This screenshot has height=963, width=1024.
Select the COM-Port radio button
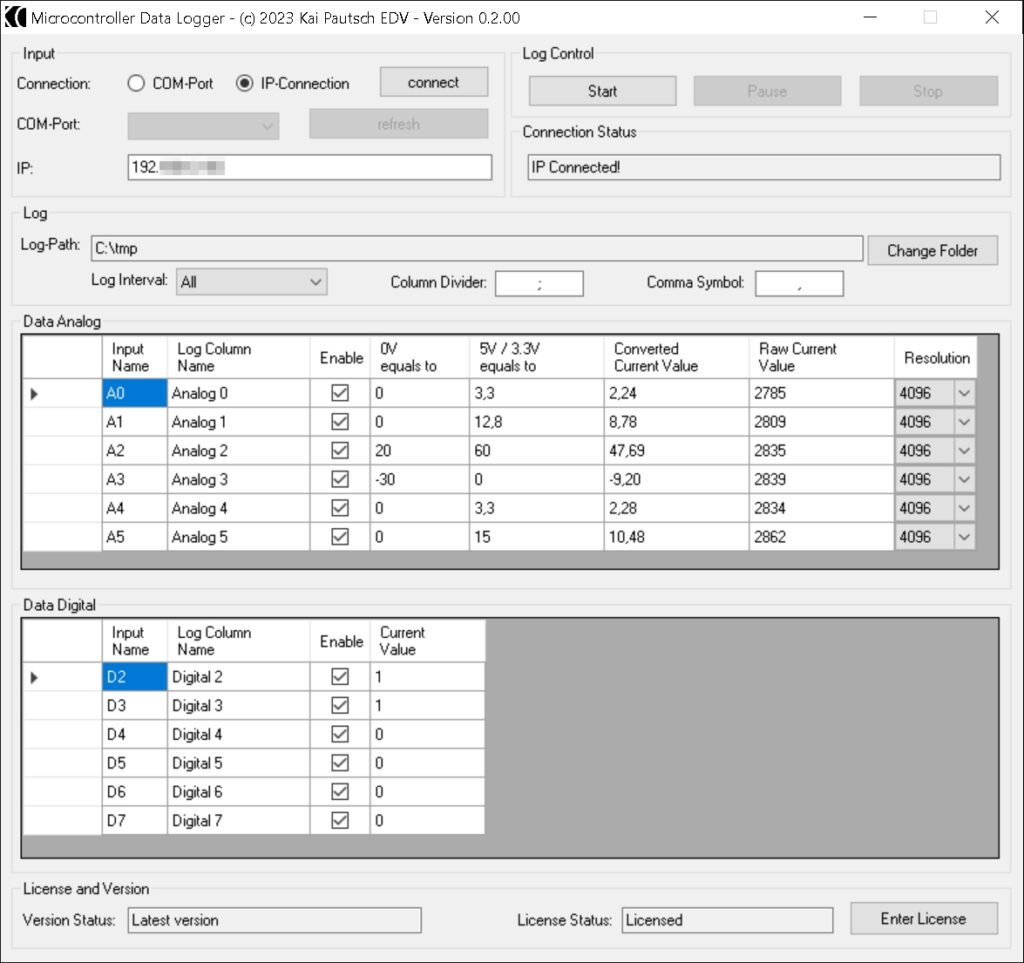136,84
